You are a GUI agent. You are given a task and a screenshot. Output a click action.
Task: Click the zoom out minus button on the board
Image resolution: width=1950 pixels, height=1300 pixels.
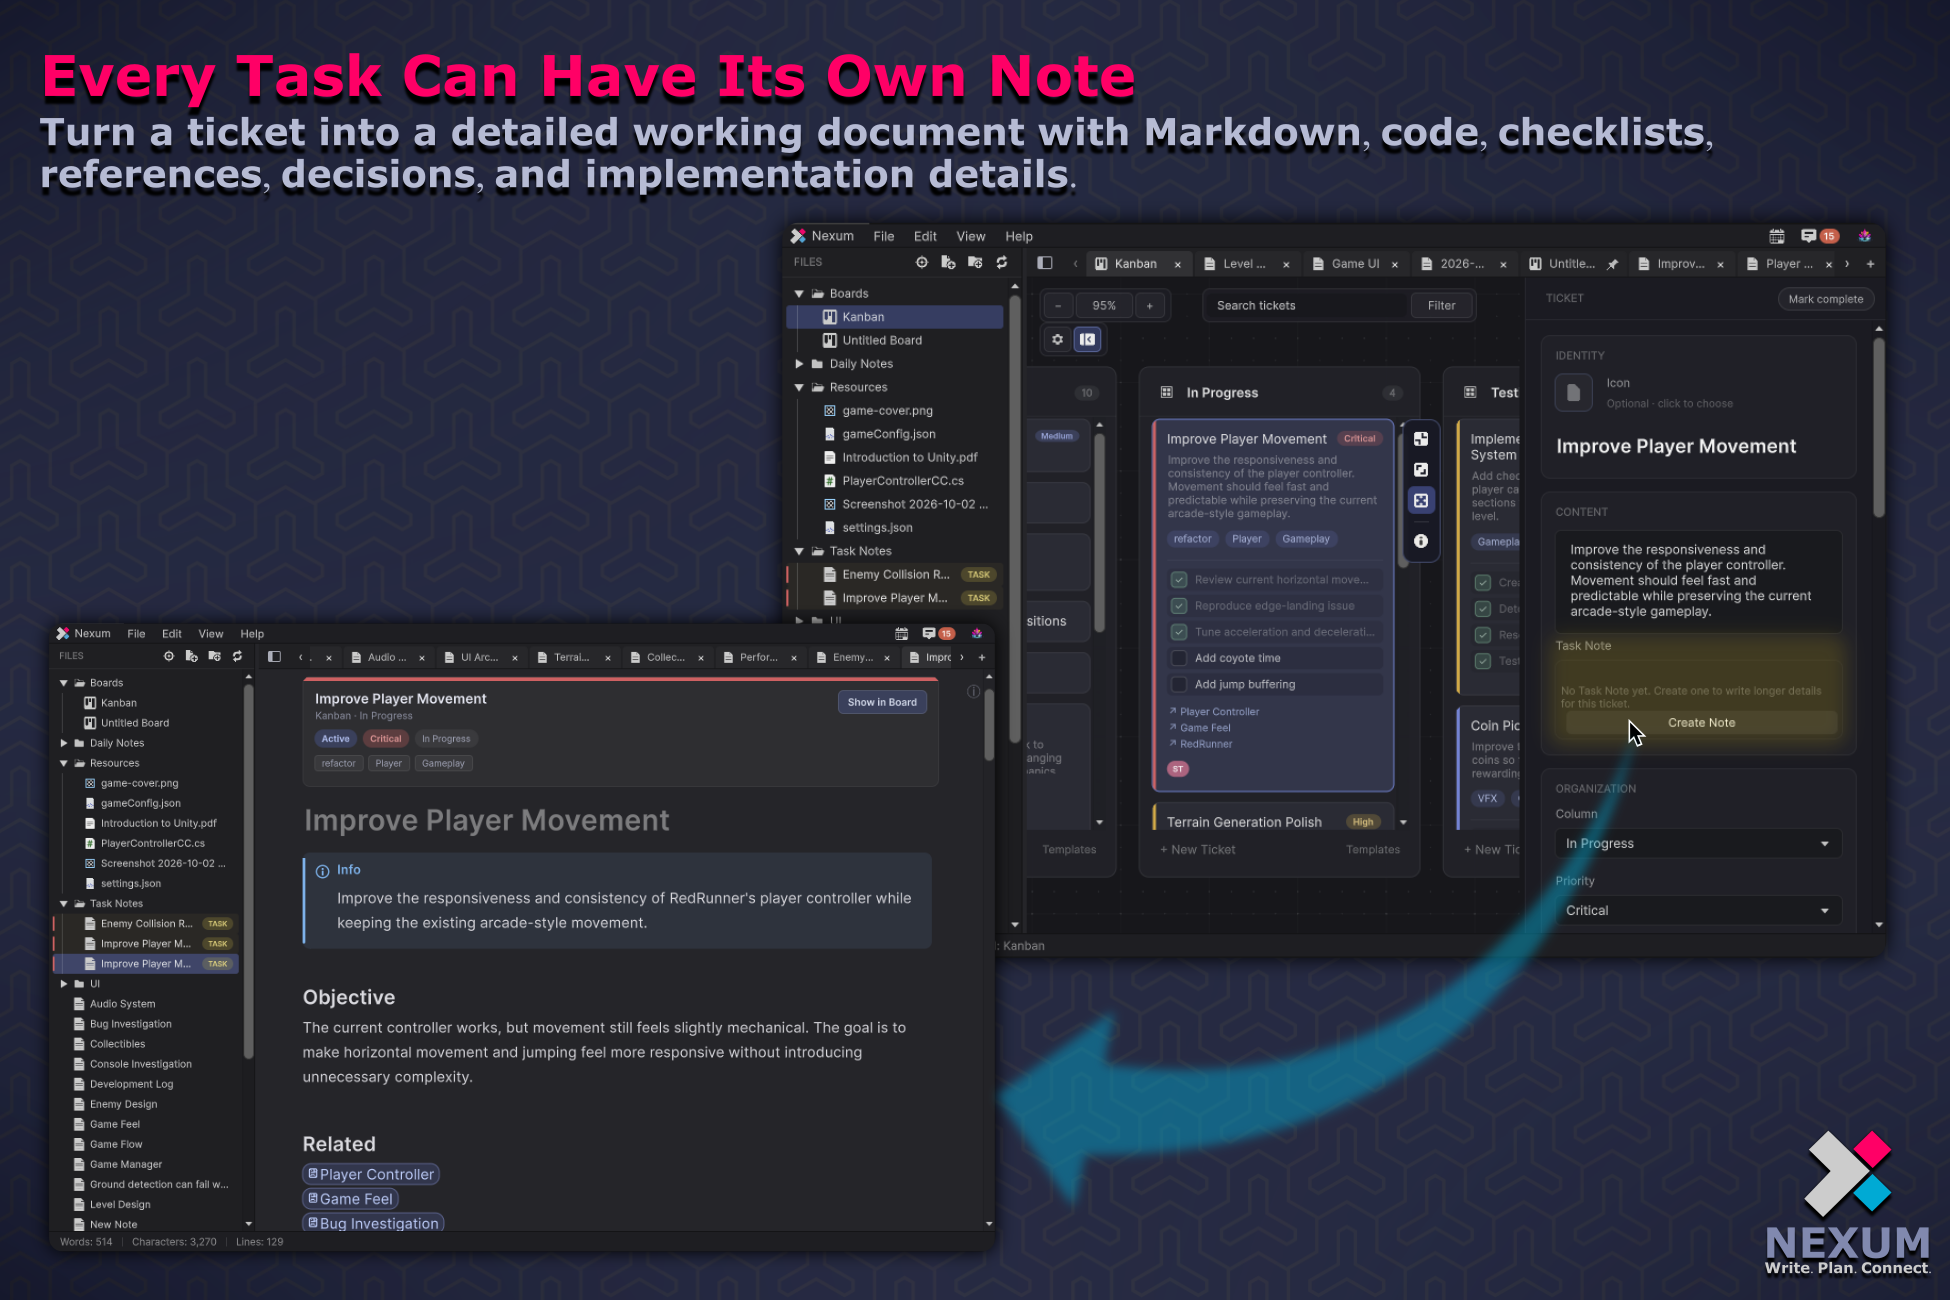point(1058,305)
